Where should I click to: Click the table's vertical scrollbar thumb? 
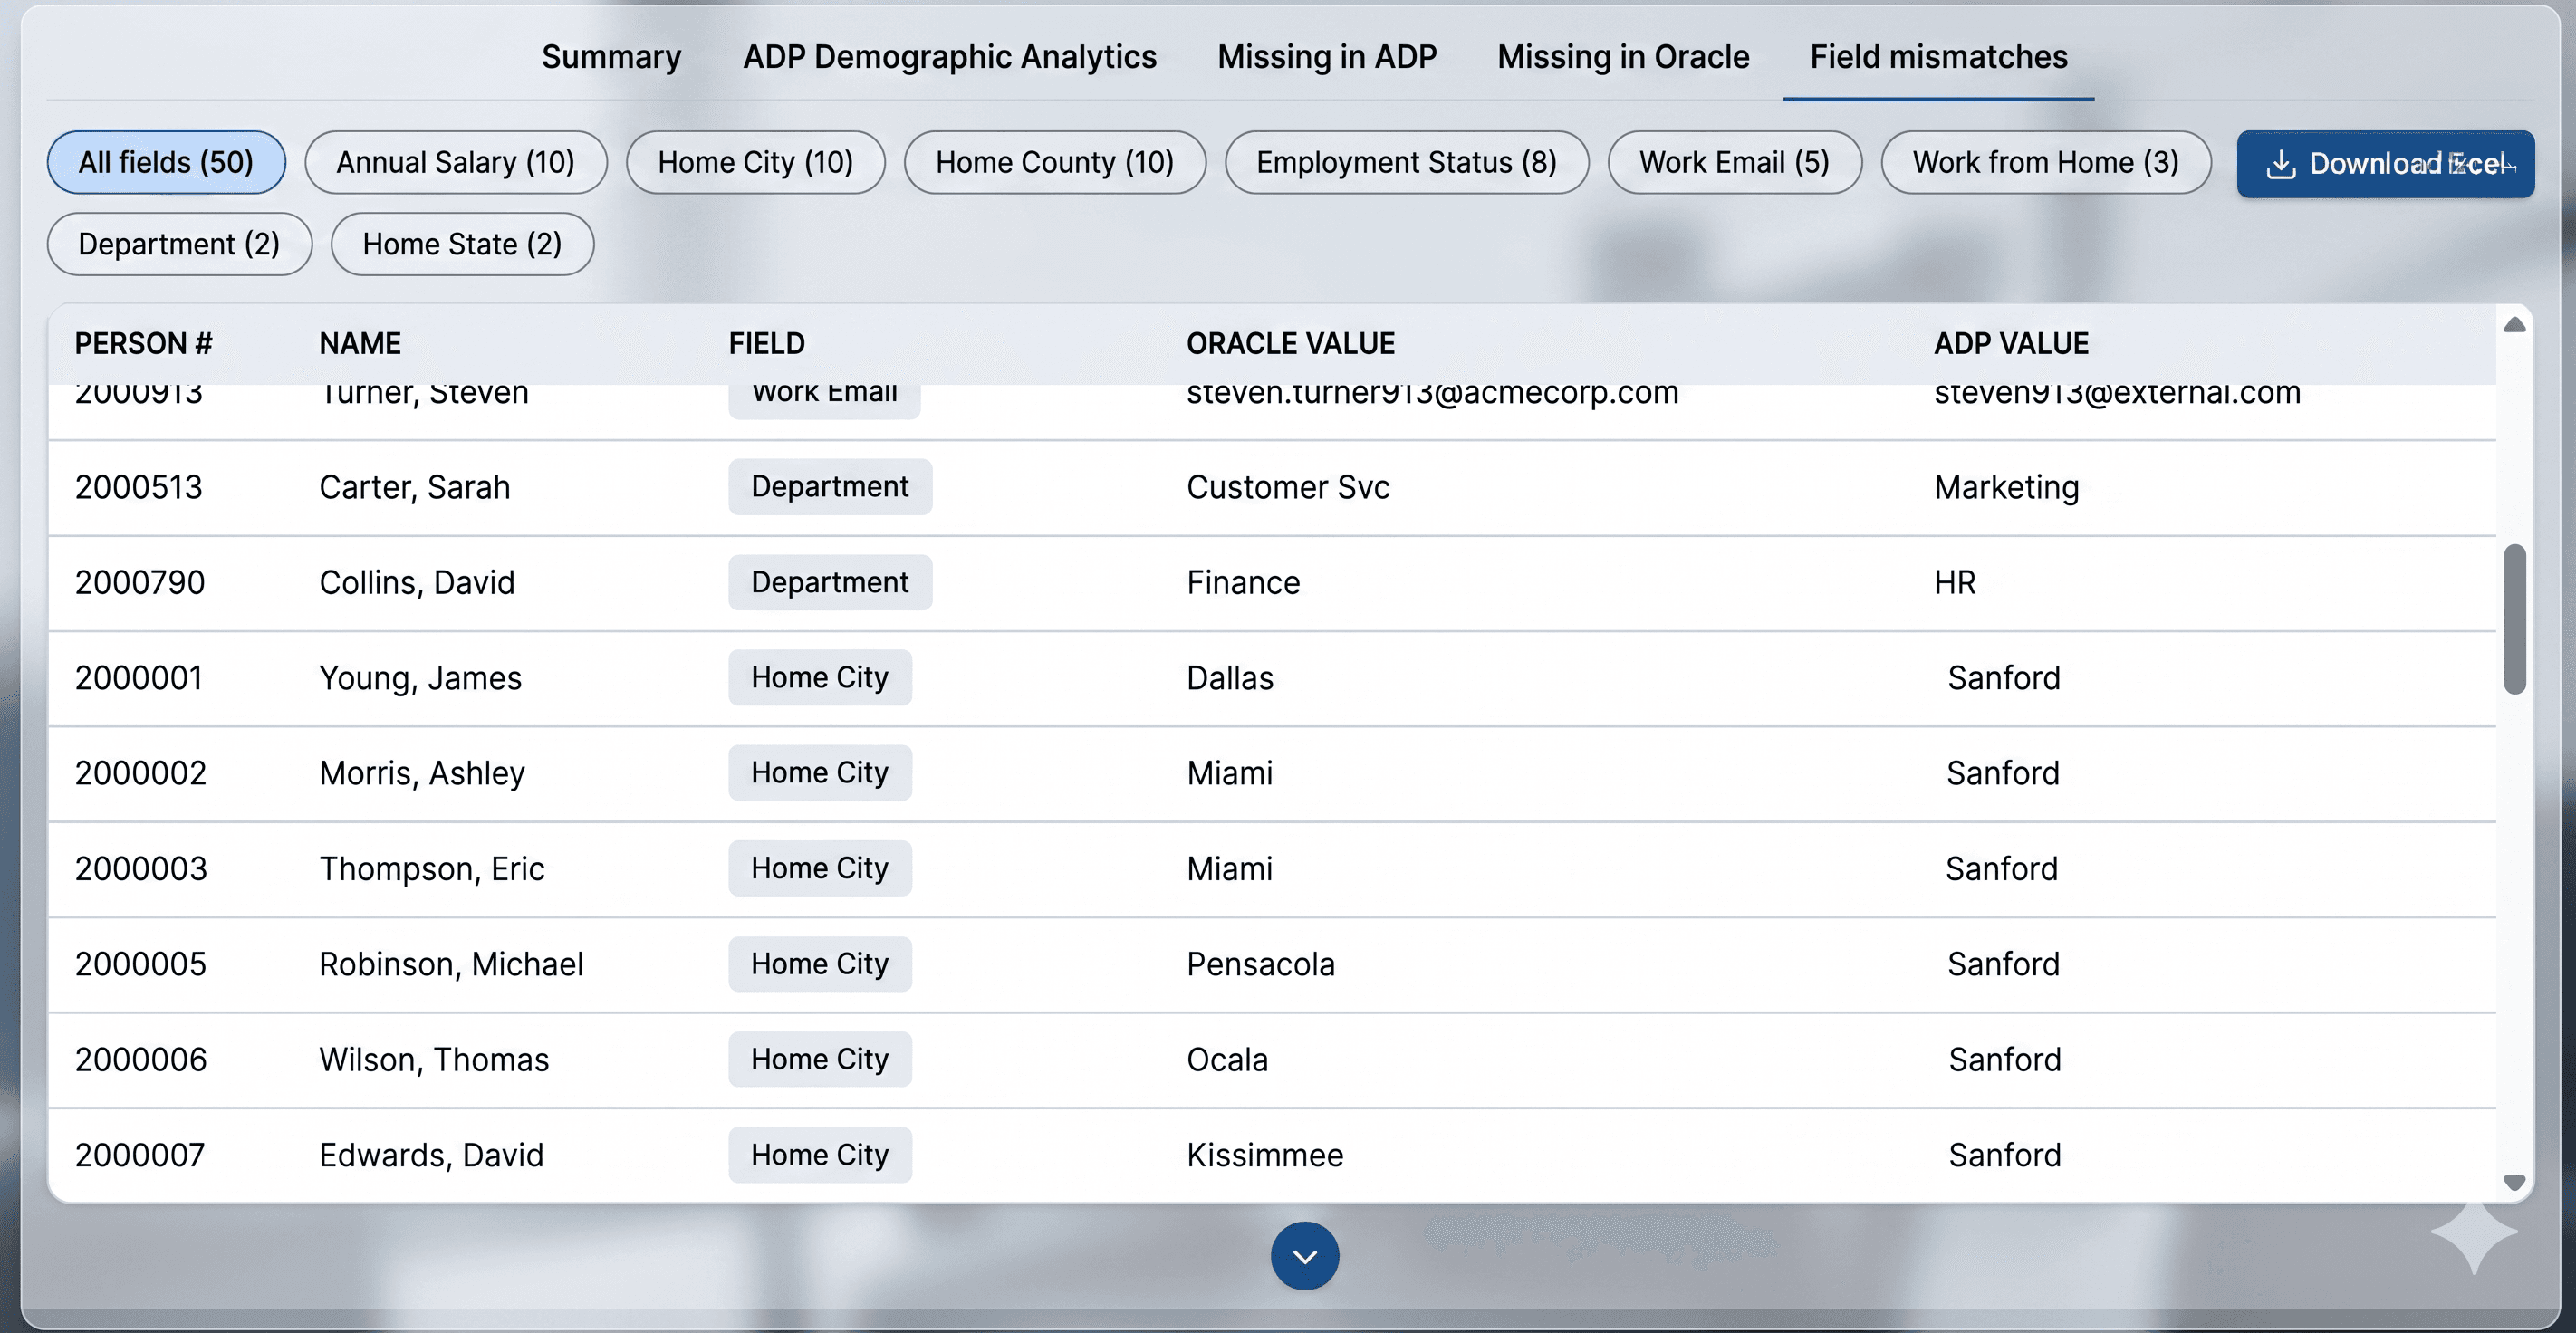point(2514,619)
